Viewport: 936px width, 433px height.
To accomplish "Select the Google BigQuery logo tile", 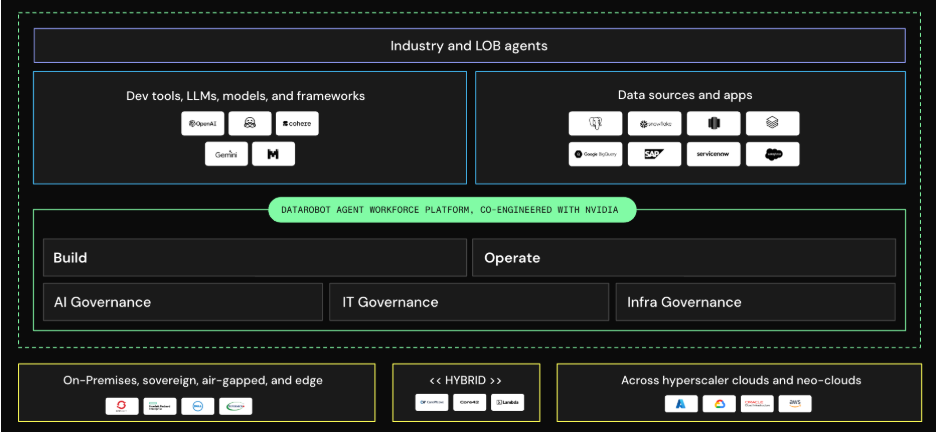I will click(x=595, y=154).
